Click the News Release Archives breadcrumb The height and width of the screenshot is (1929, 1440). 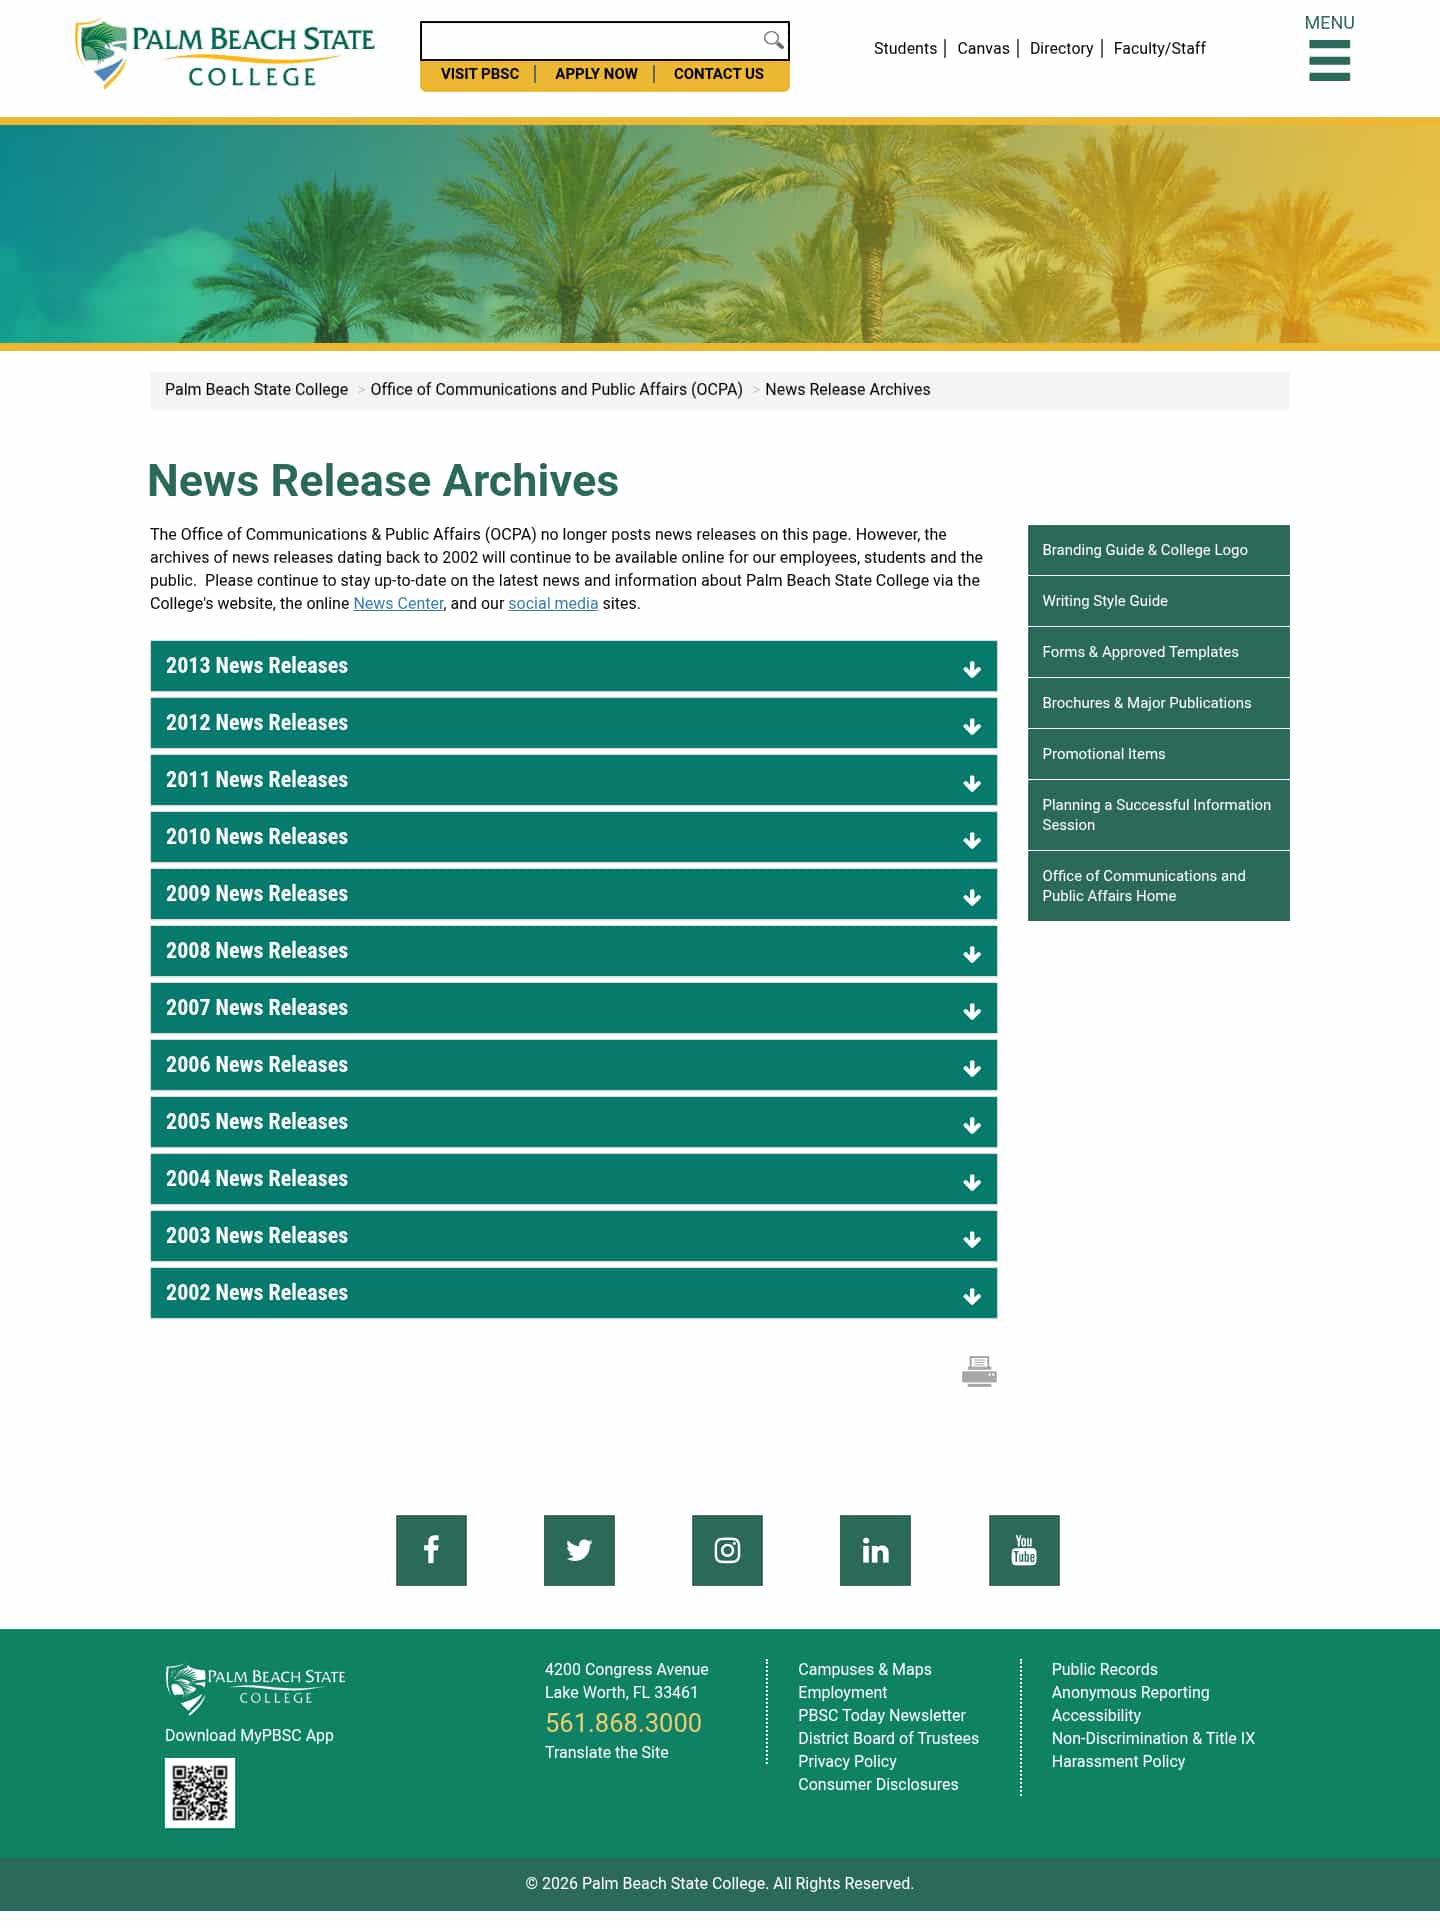(847, 390)
